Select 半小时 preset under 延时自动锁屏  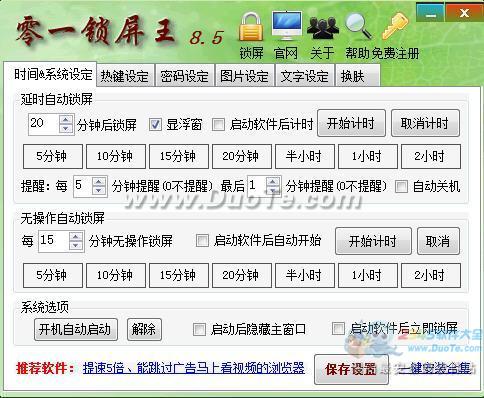[305, 156]
